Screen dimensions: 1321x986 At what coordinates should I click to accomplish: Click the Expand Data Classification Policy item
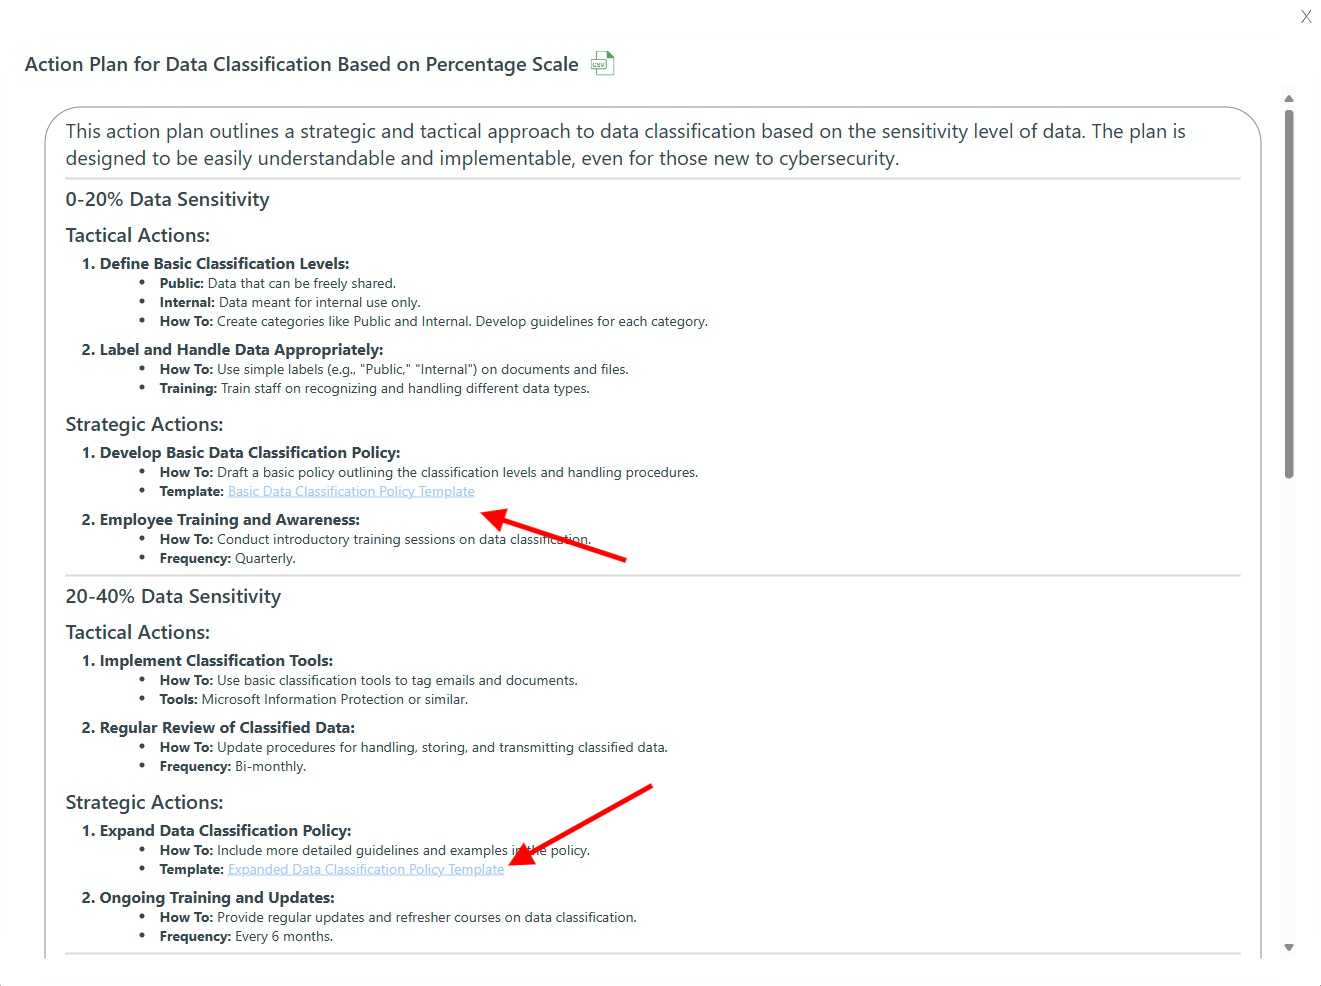(x=225, y=831)
